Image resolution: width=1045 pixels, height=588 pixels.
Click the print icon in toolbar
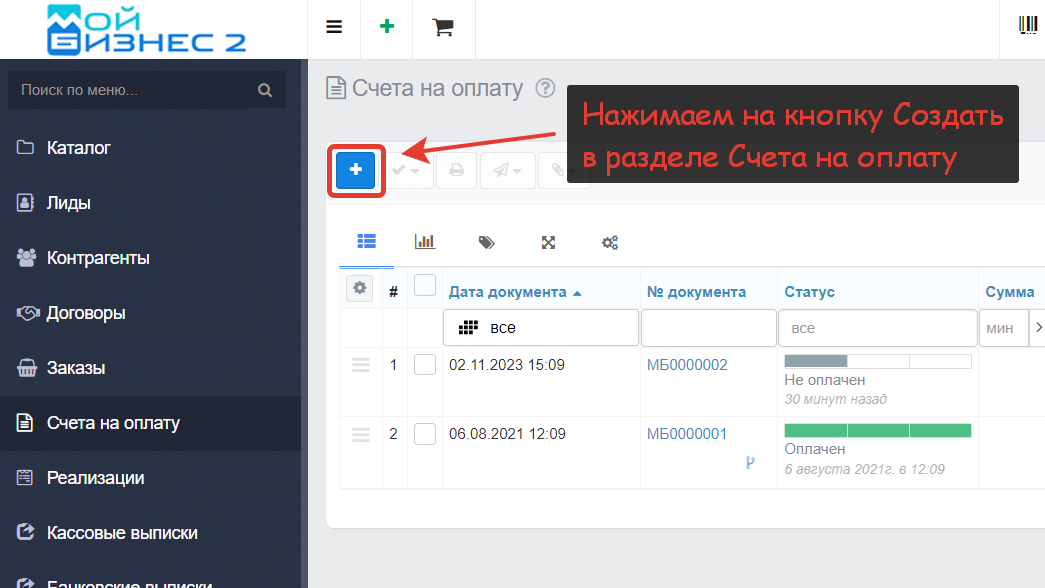[x=457, y=171]
